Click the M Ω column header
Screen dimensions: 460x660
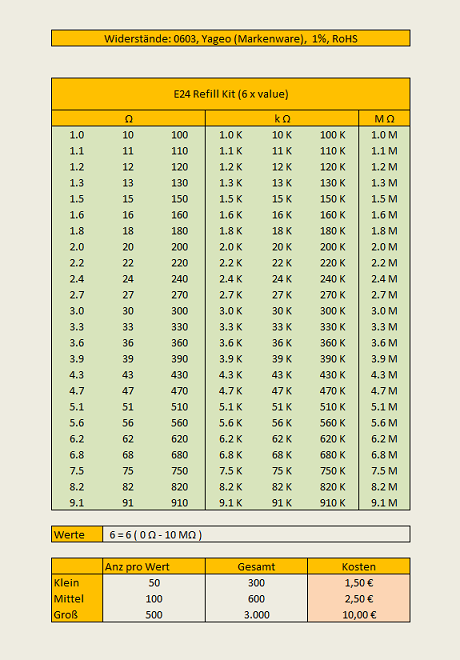point(384,118)
